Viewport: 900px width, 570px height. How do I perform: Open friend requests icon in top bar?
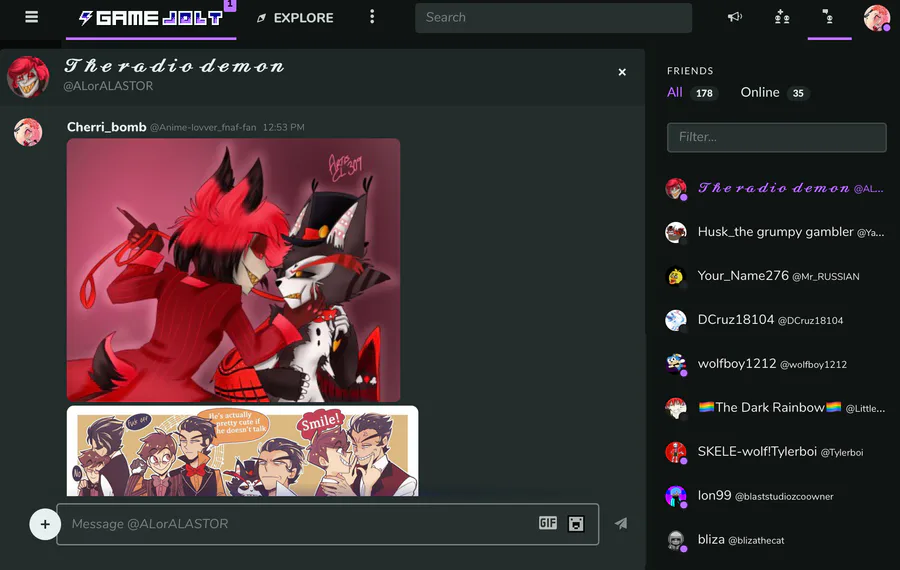click(782, 17)
